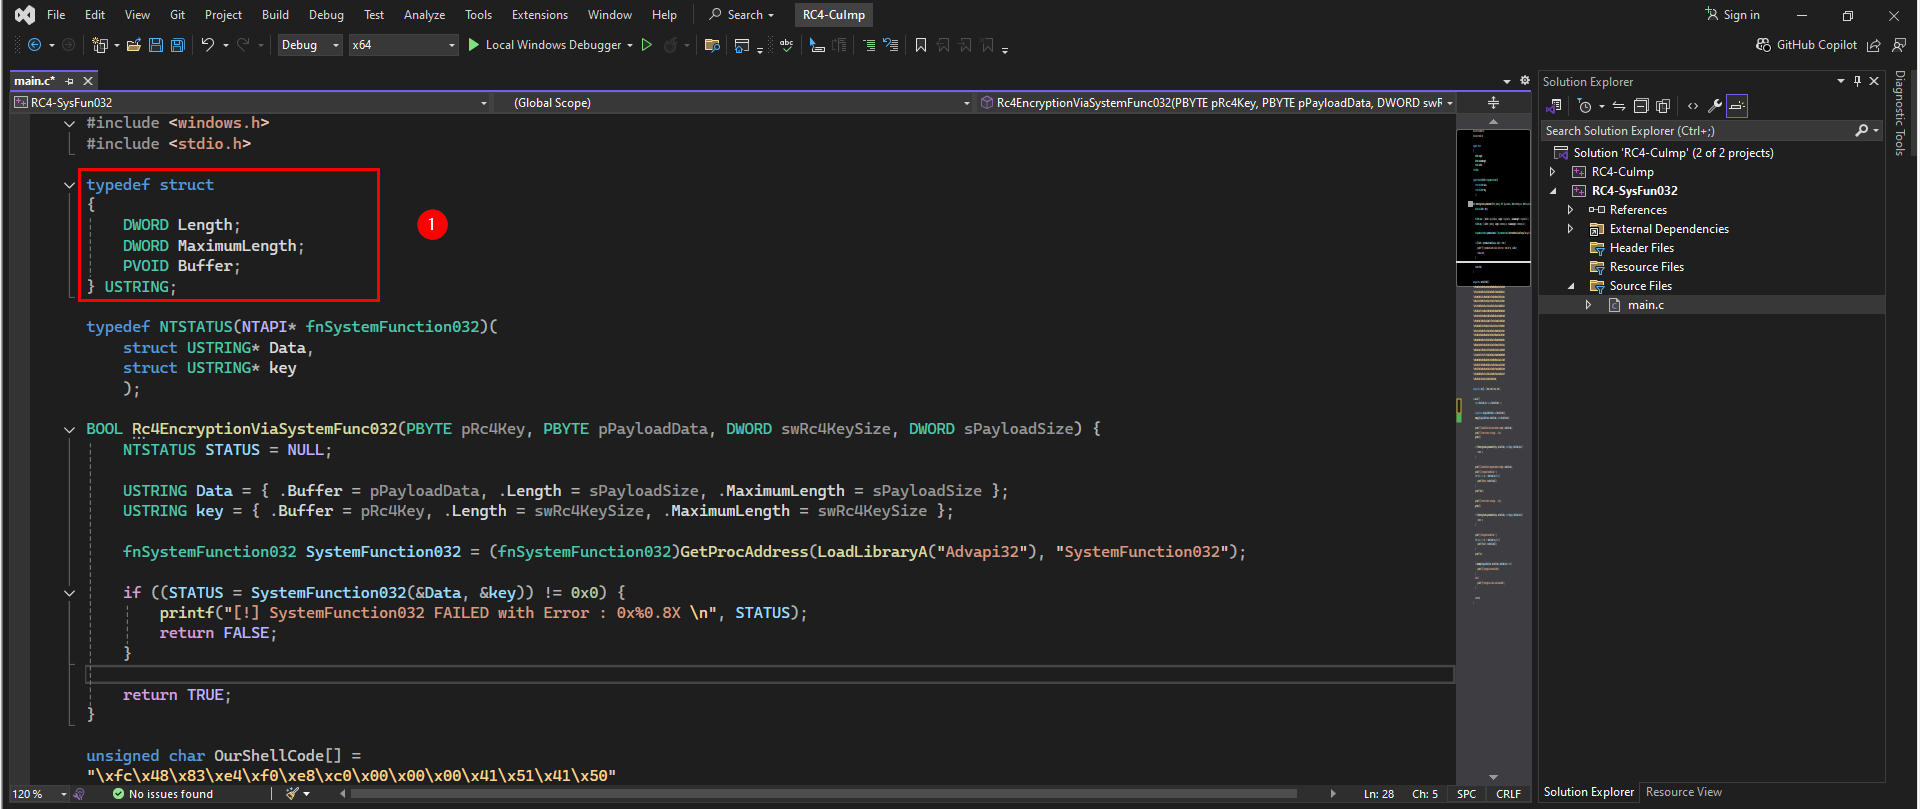This screenshot has height=809, width=1920.
Task: Open GitHub Copilot in the title bar
Action: 1807,45
